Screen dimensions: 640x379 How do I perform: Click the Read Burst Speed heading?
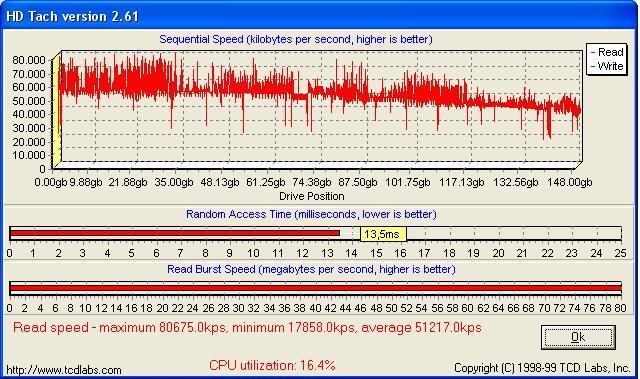311,269
